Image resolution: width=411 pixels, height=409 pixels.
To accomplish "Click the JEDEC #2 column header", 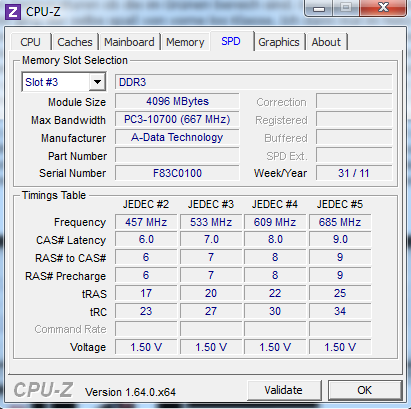I will tap(146, 204).
